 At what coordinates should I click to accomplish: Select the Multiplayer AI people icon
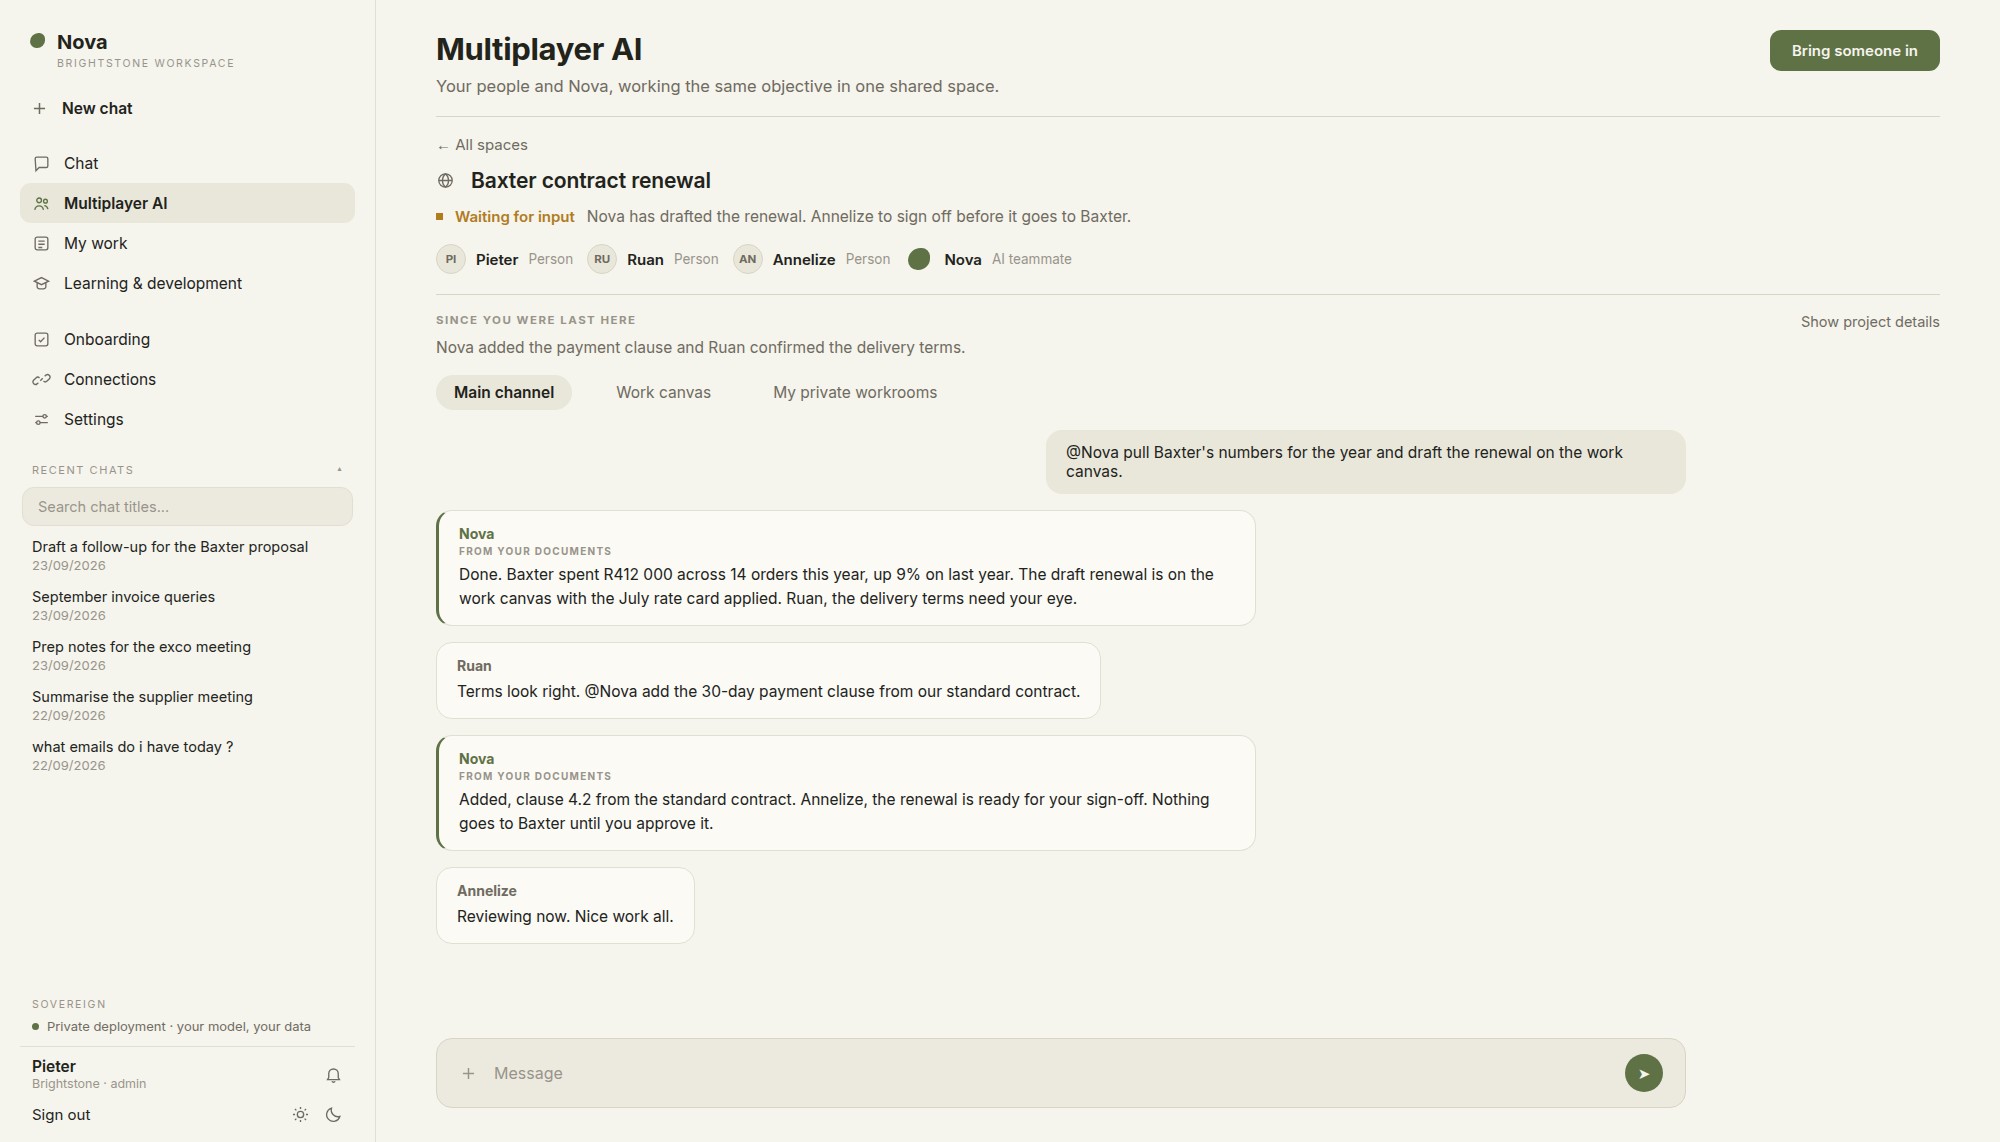tap(41, 203)
